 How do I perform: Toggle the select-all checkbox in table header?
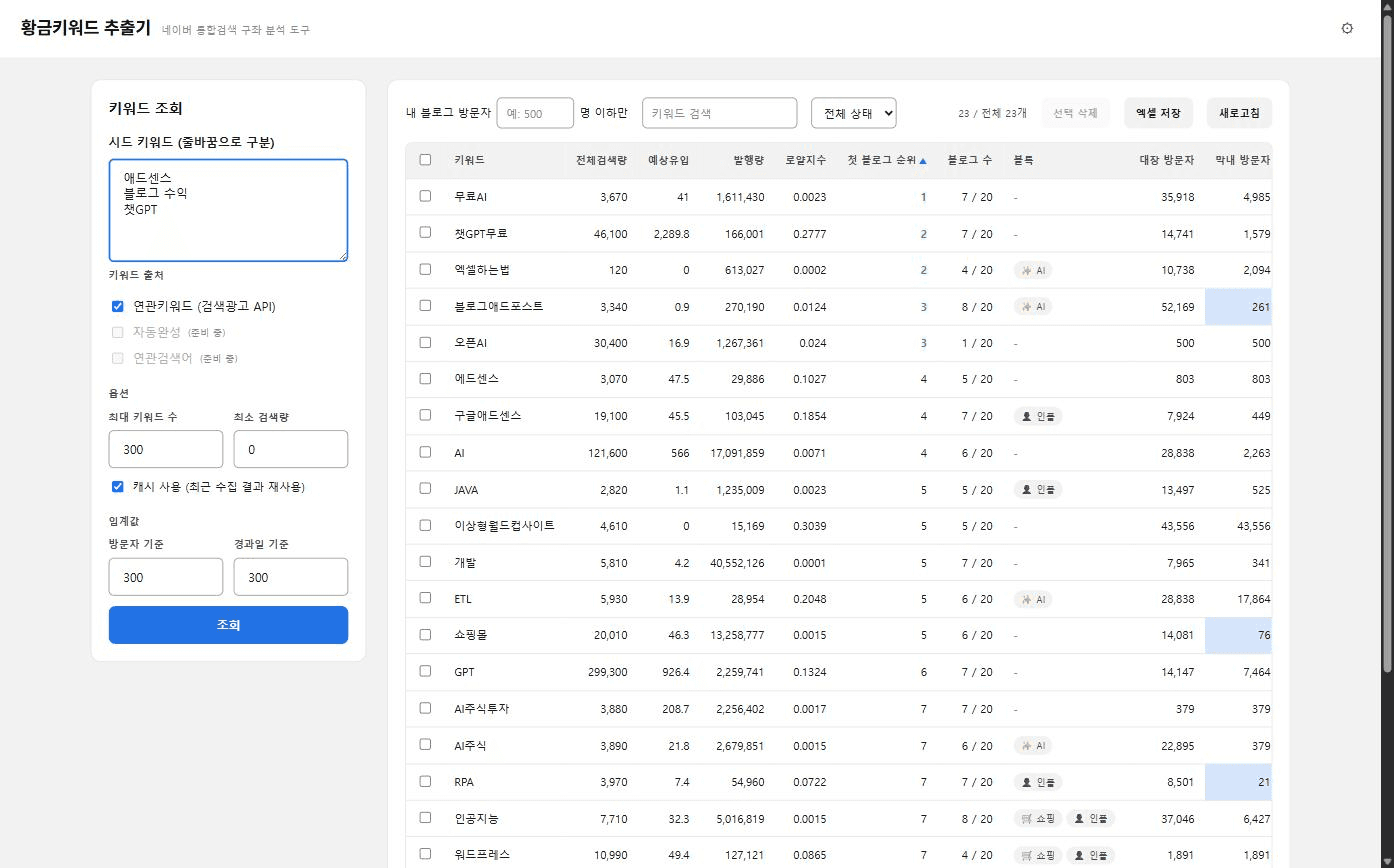(x=426, y=160)
